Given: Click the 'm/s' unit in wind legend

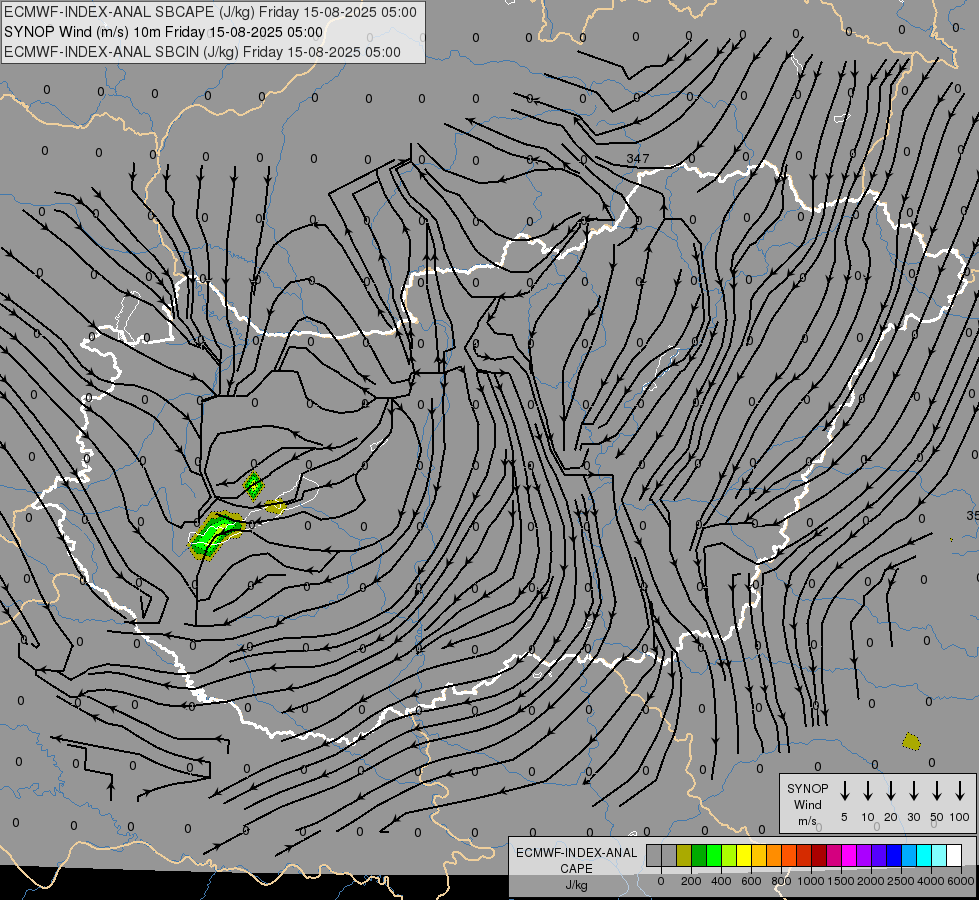Looking at the screenshot, I should point(807,821).
